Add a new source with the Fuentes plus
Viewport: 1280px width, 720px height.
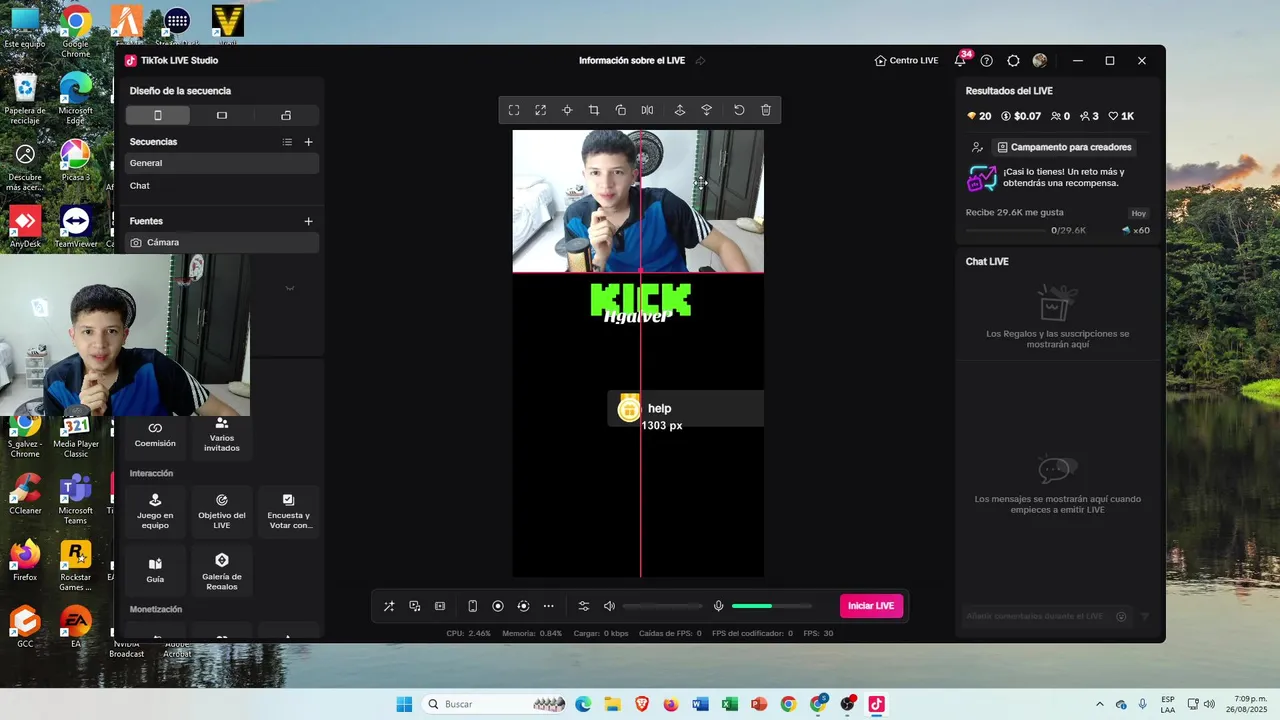pos(308,221)
